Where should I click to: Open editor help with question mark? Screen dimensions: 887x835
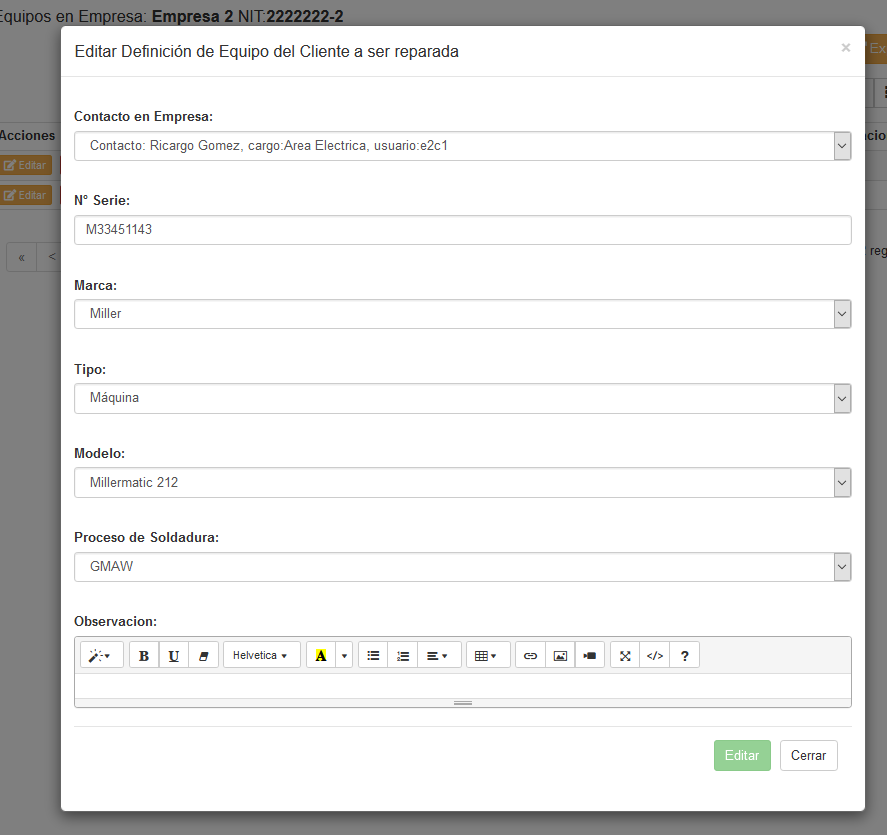click(x=684, y=656)
